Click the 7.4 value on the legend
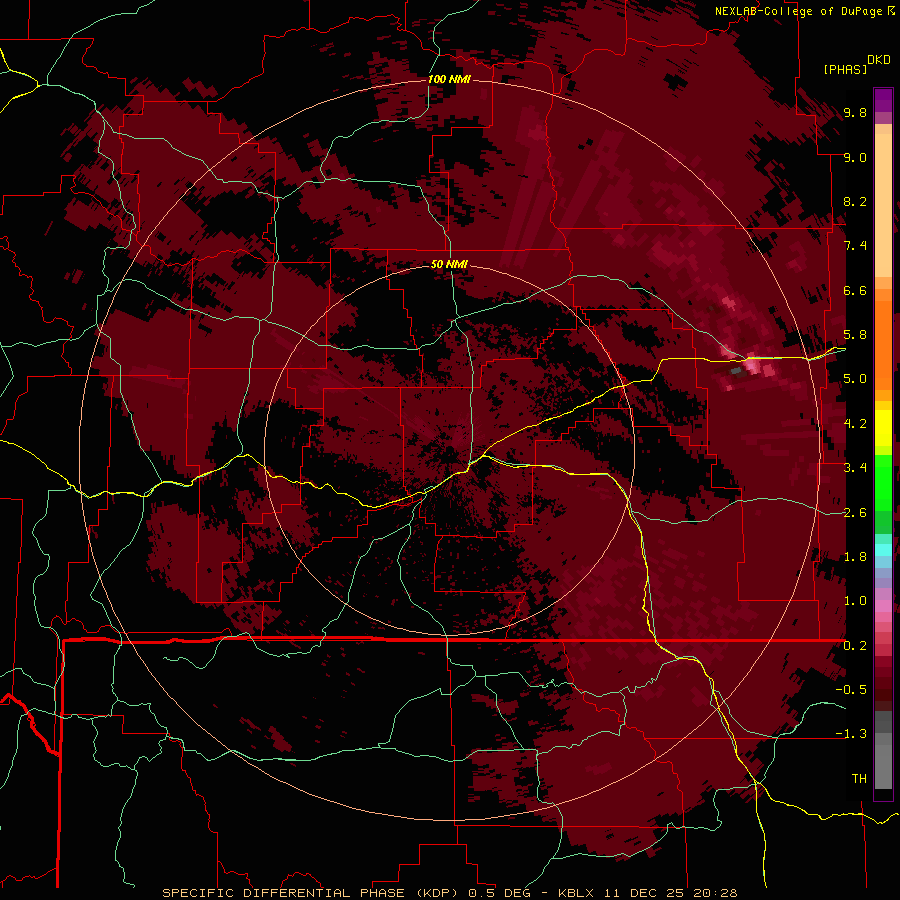Image resolution: width=900 pixels, height=900 pixels. 855,246
